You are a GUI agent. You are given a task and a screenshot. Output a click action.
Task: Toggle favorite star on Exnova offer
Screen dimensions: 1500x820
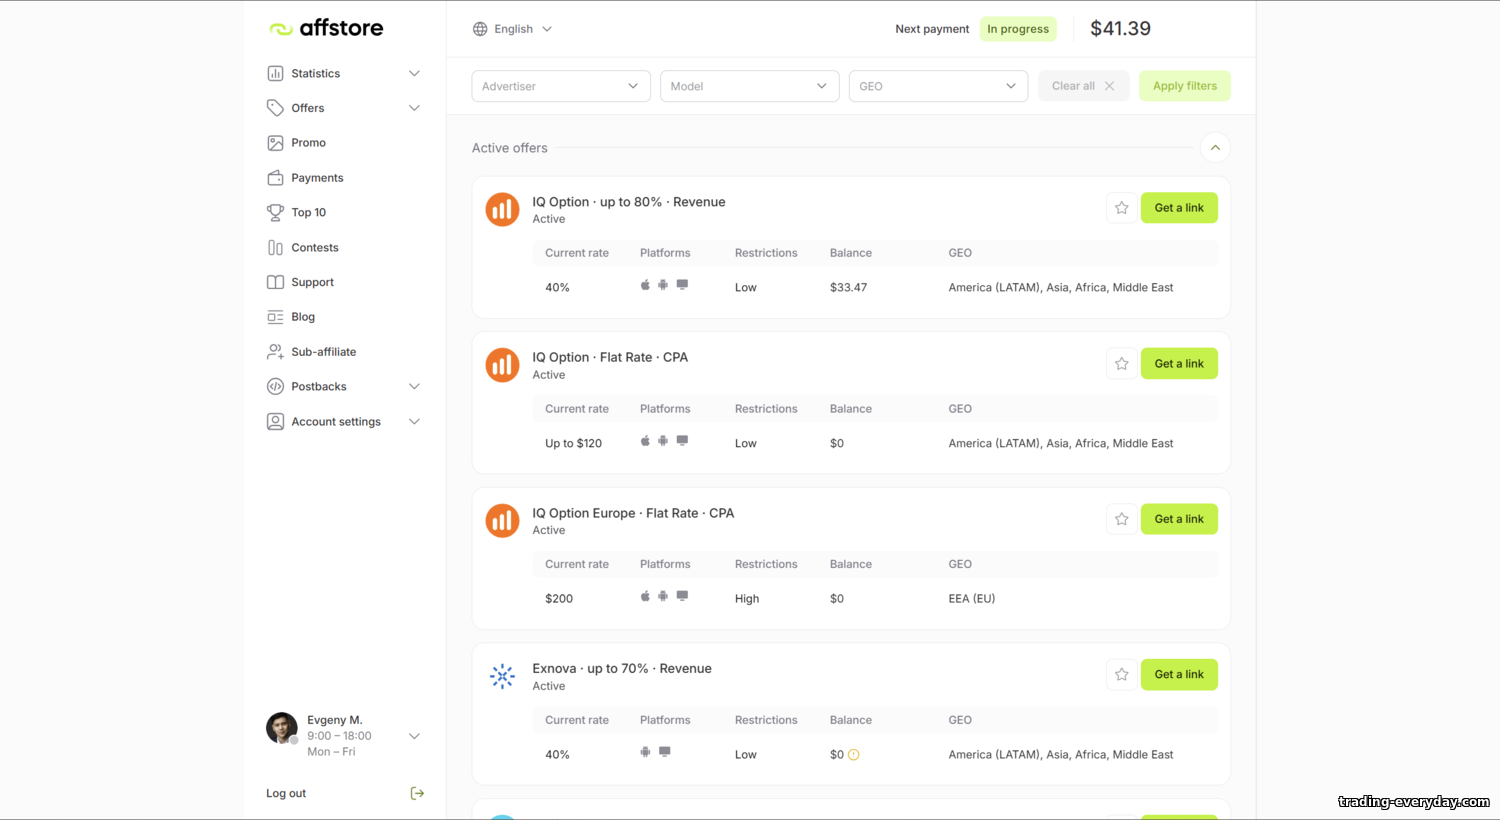click(x=1122, y=675)
